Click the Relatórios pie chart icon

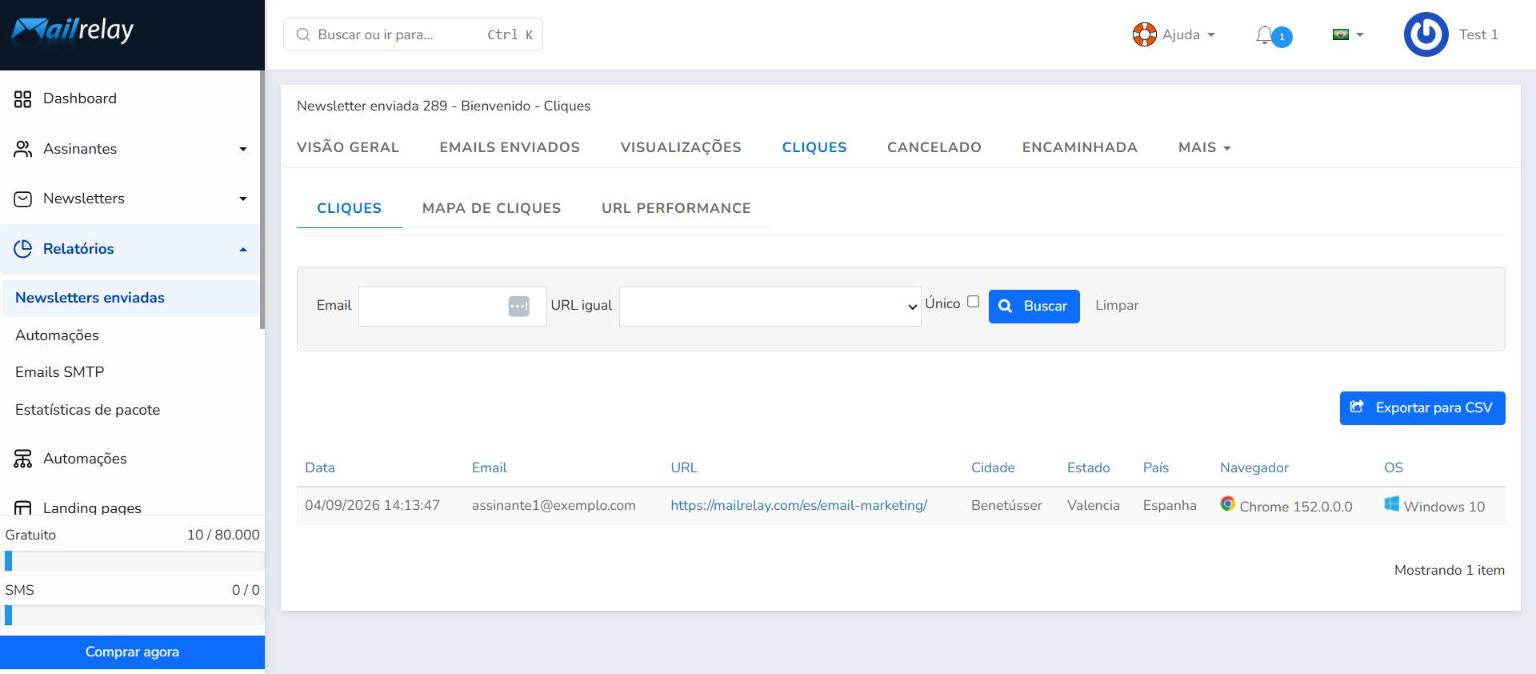[x=23, y=249]
